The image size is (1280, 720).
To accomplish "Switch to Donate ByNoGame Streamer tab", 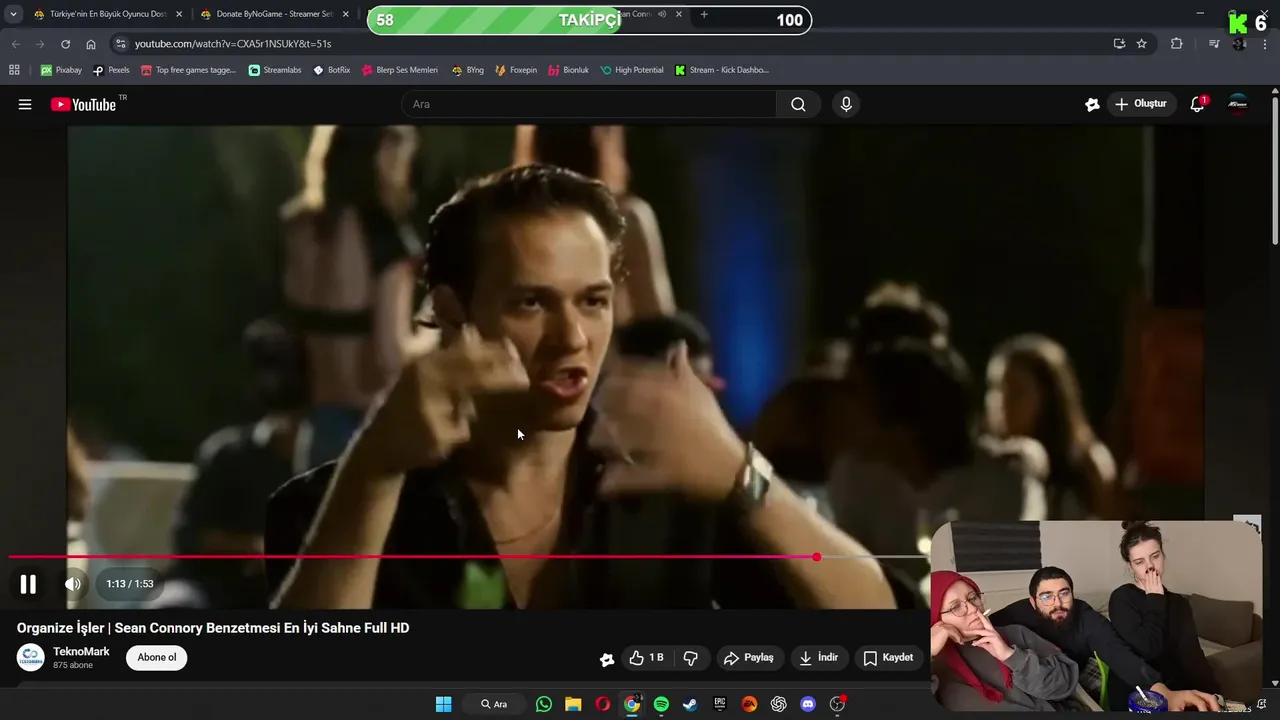I will pyautogui.click(x=275, y=14).
